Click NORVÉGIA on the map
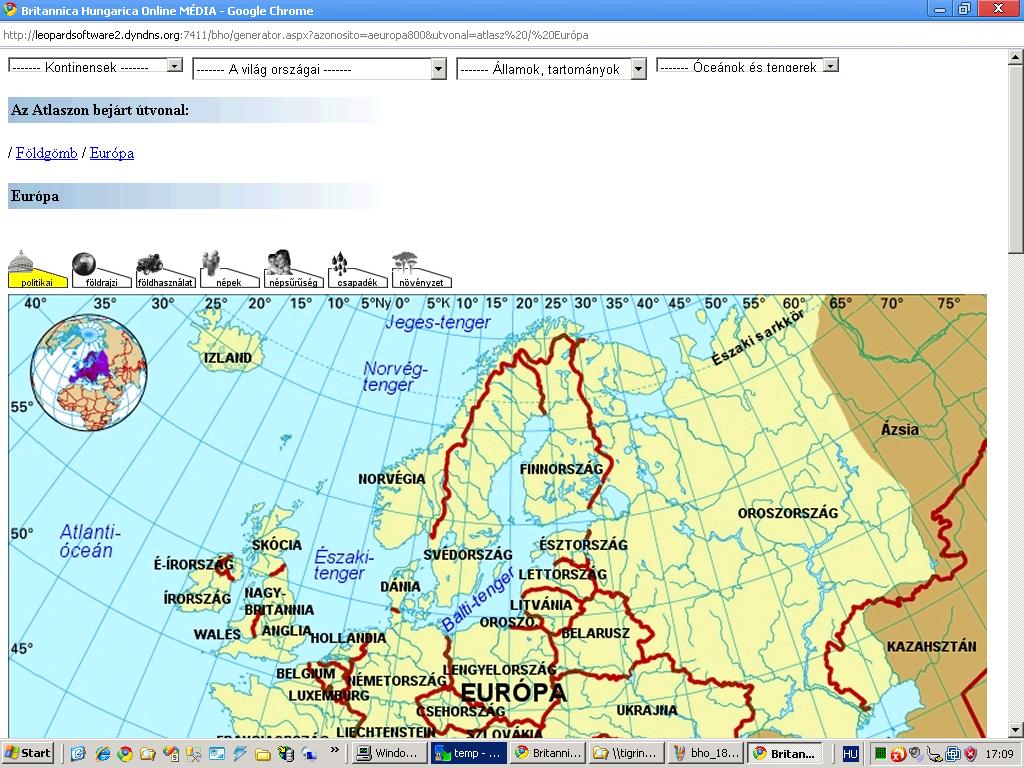This screenshot has height=768, width=1024. [x=392, y=479]
